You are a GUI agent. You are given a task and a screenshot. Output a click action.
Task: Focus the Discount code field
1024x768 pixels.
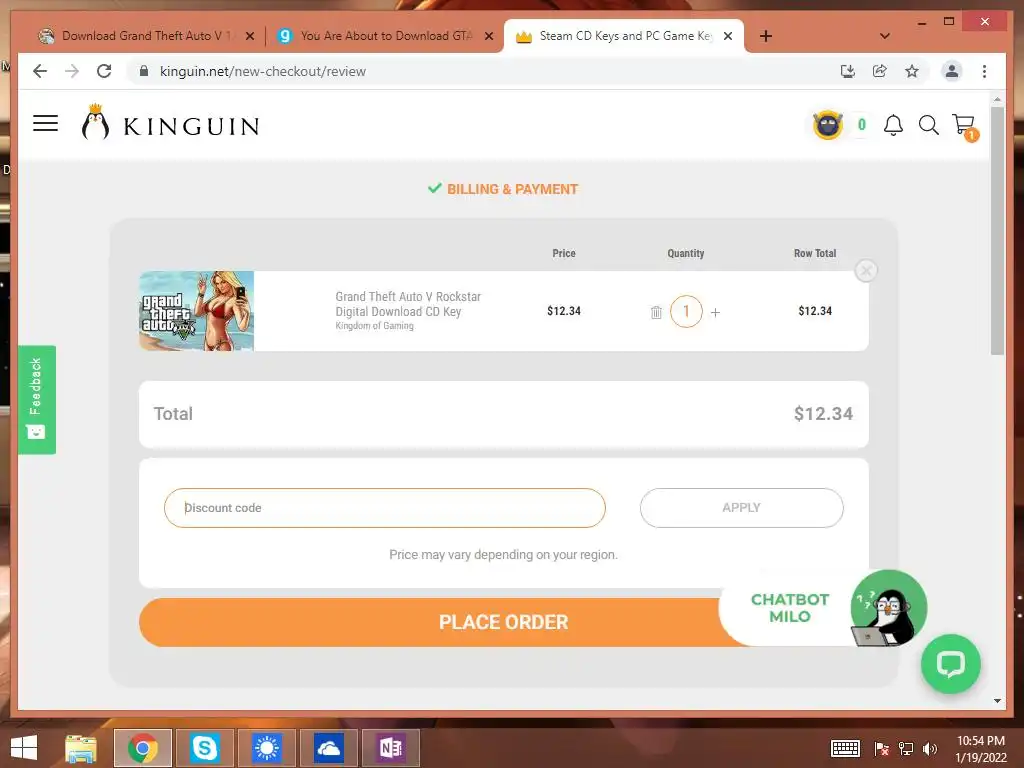(x=385, y=507)
